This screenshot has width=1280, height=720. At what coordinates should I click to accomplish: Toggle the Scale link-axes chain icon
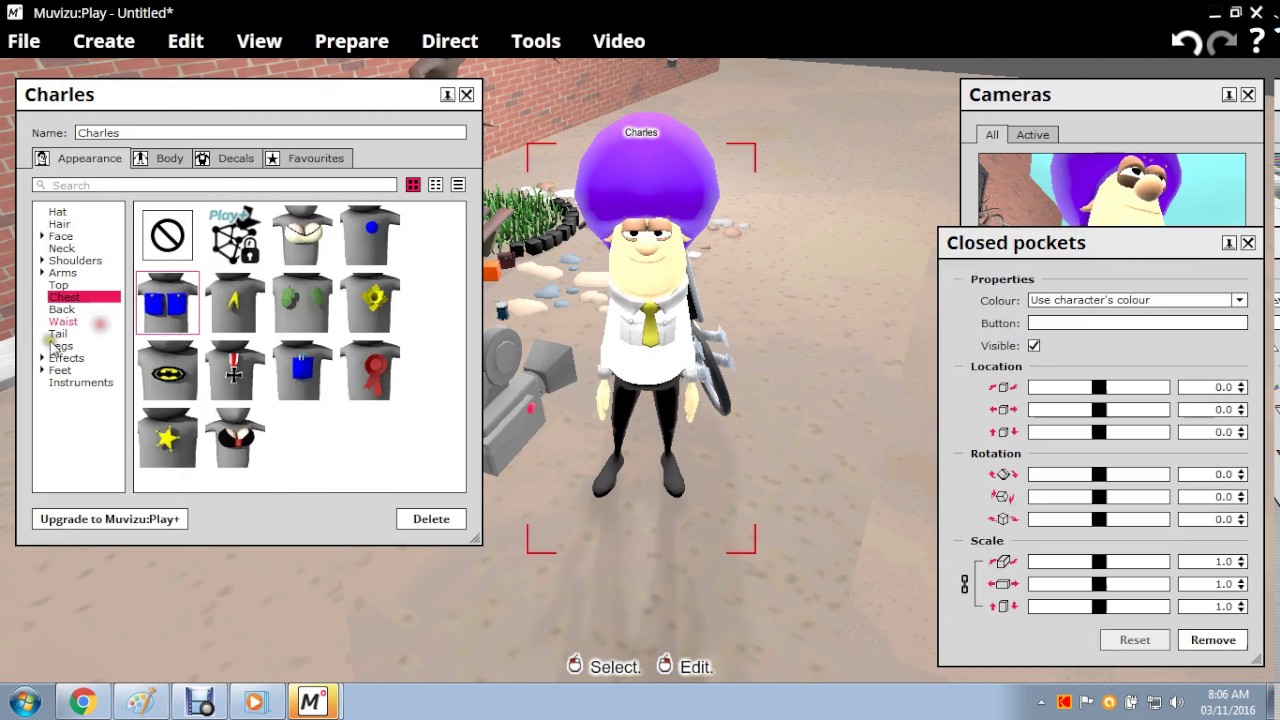pos(965,584)
